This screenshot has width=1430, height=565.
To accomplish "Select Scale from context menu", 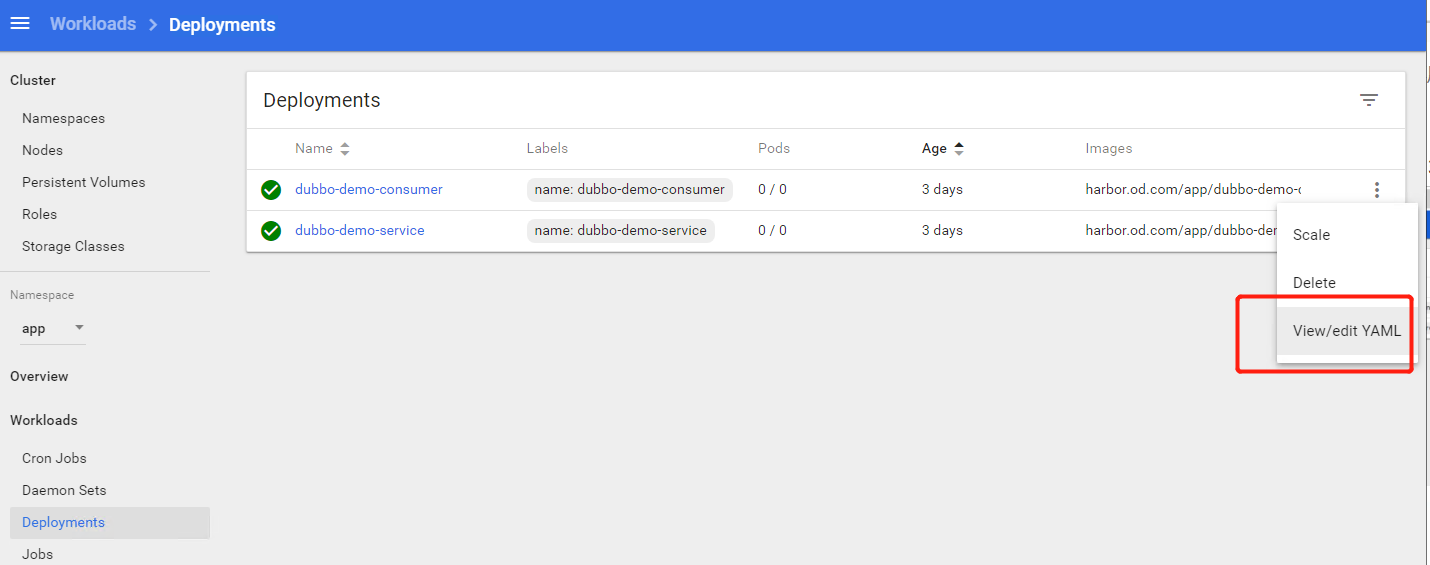I will [1347, 235].
